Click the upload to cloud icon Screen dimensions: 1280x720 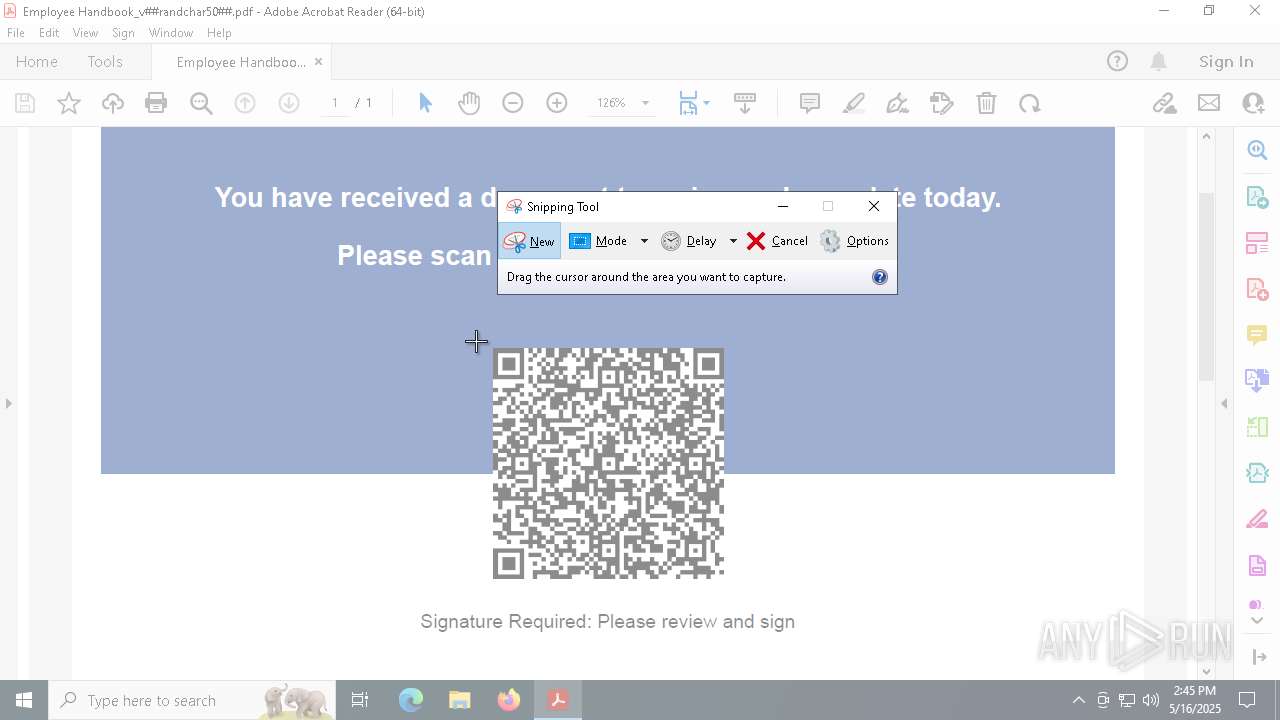tap(113, 103)
